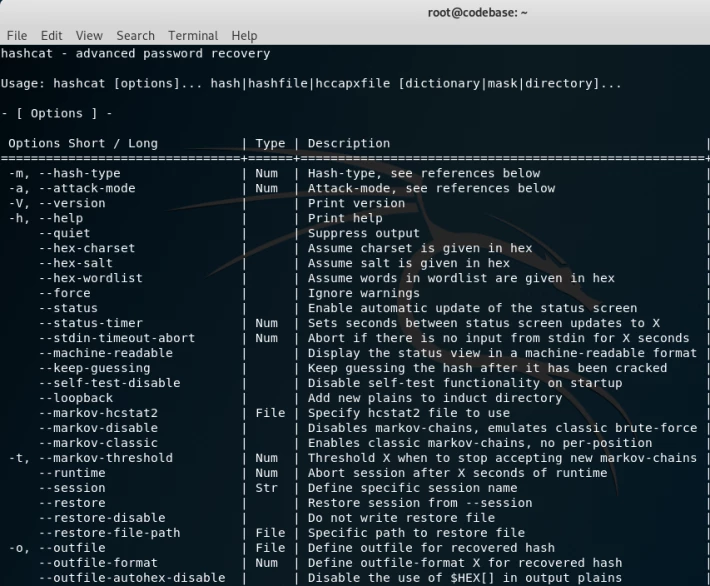
Task: Click 'Specific path to restore file'
Action: tap(416, 533)
